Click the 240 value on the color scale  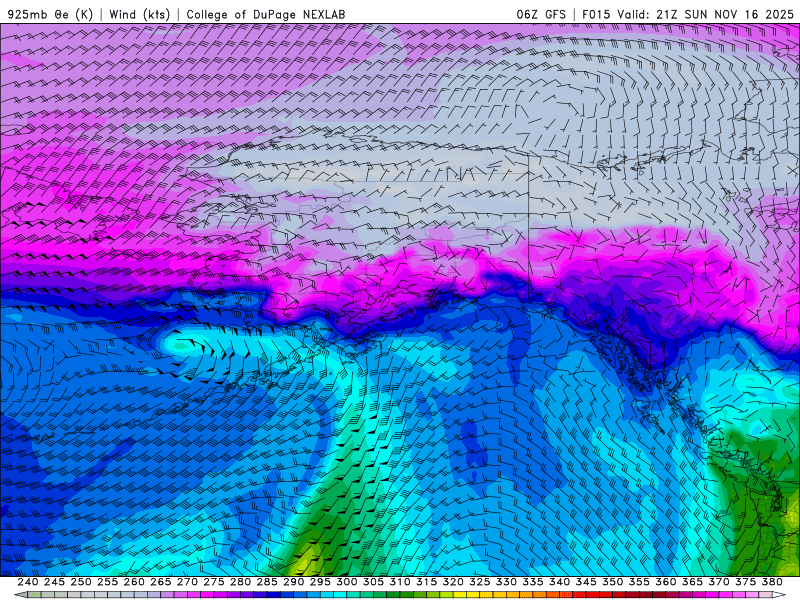pos(28,582)
